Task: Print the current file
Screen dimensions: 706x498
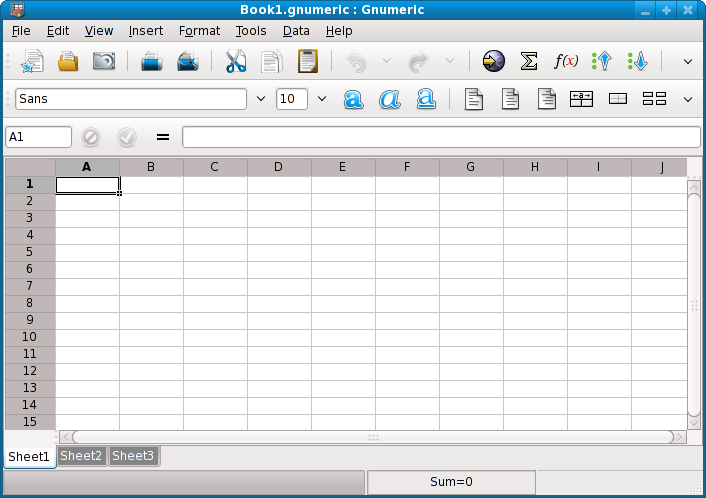Action: pyautogui.click(x=152, y=61)
